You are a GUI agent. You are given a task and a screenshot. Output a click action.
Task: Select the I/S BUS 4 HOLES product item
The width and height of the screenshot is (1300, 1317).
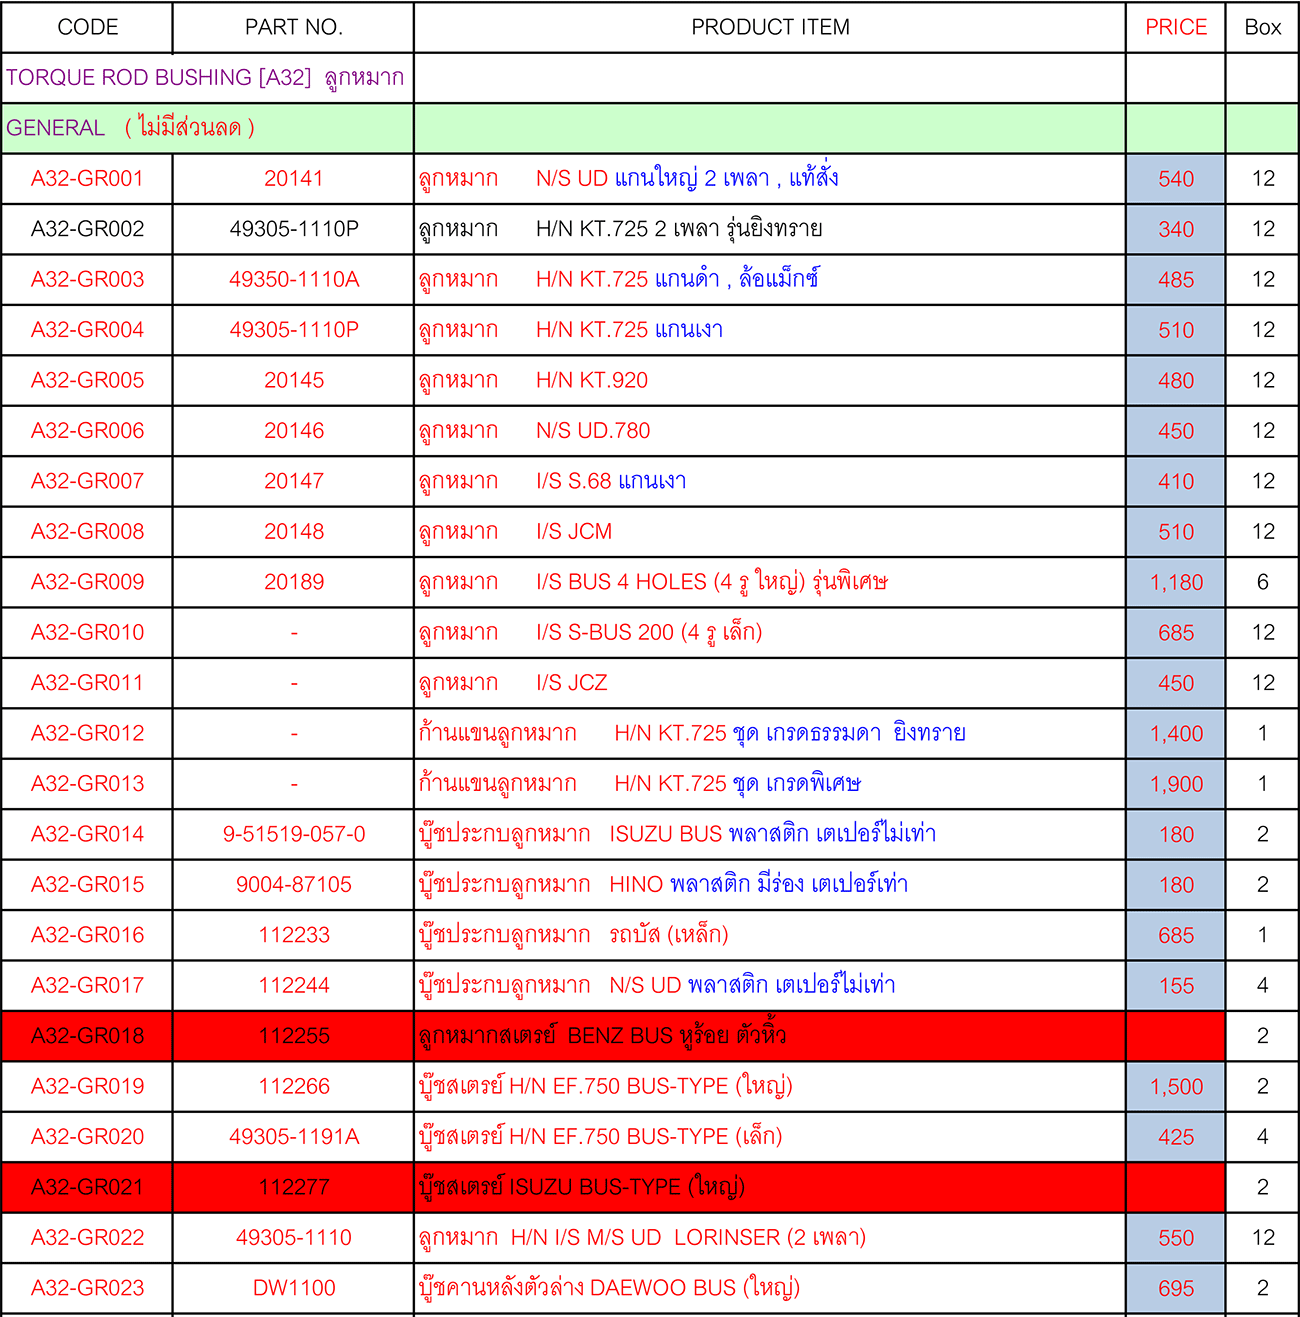[x=770, y=582]
